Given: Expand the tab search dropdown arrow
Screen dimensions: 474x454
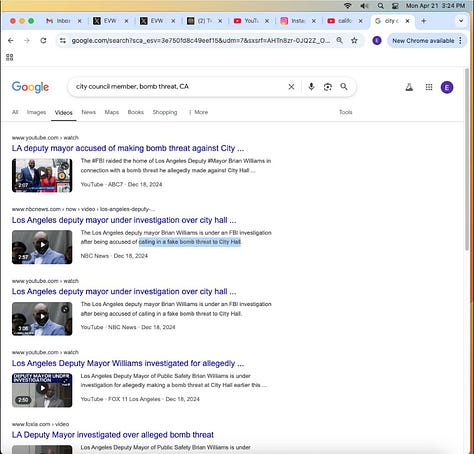Looking at the screenshot, I should 461,21.
